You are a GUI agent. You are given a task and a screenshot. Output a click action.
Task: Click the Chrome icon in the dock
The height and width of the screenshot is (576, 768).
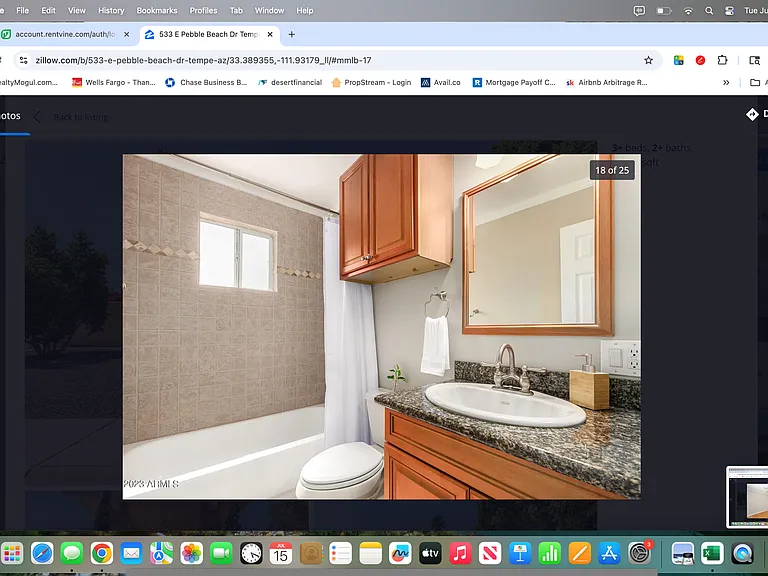point(102,554)
